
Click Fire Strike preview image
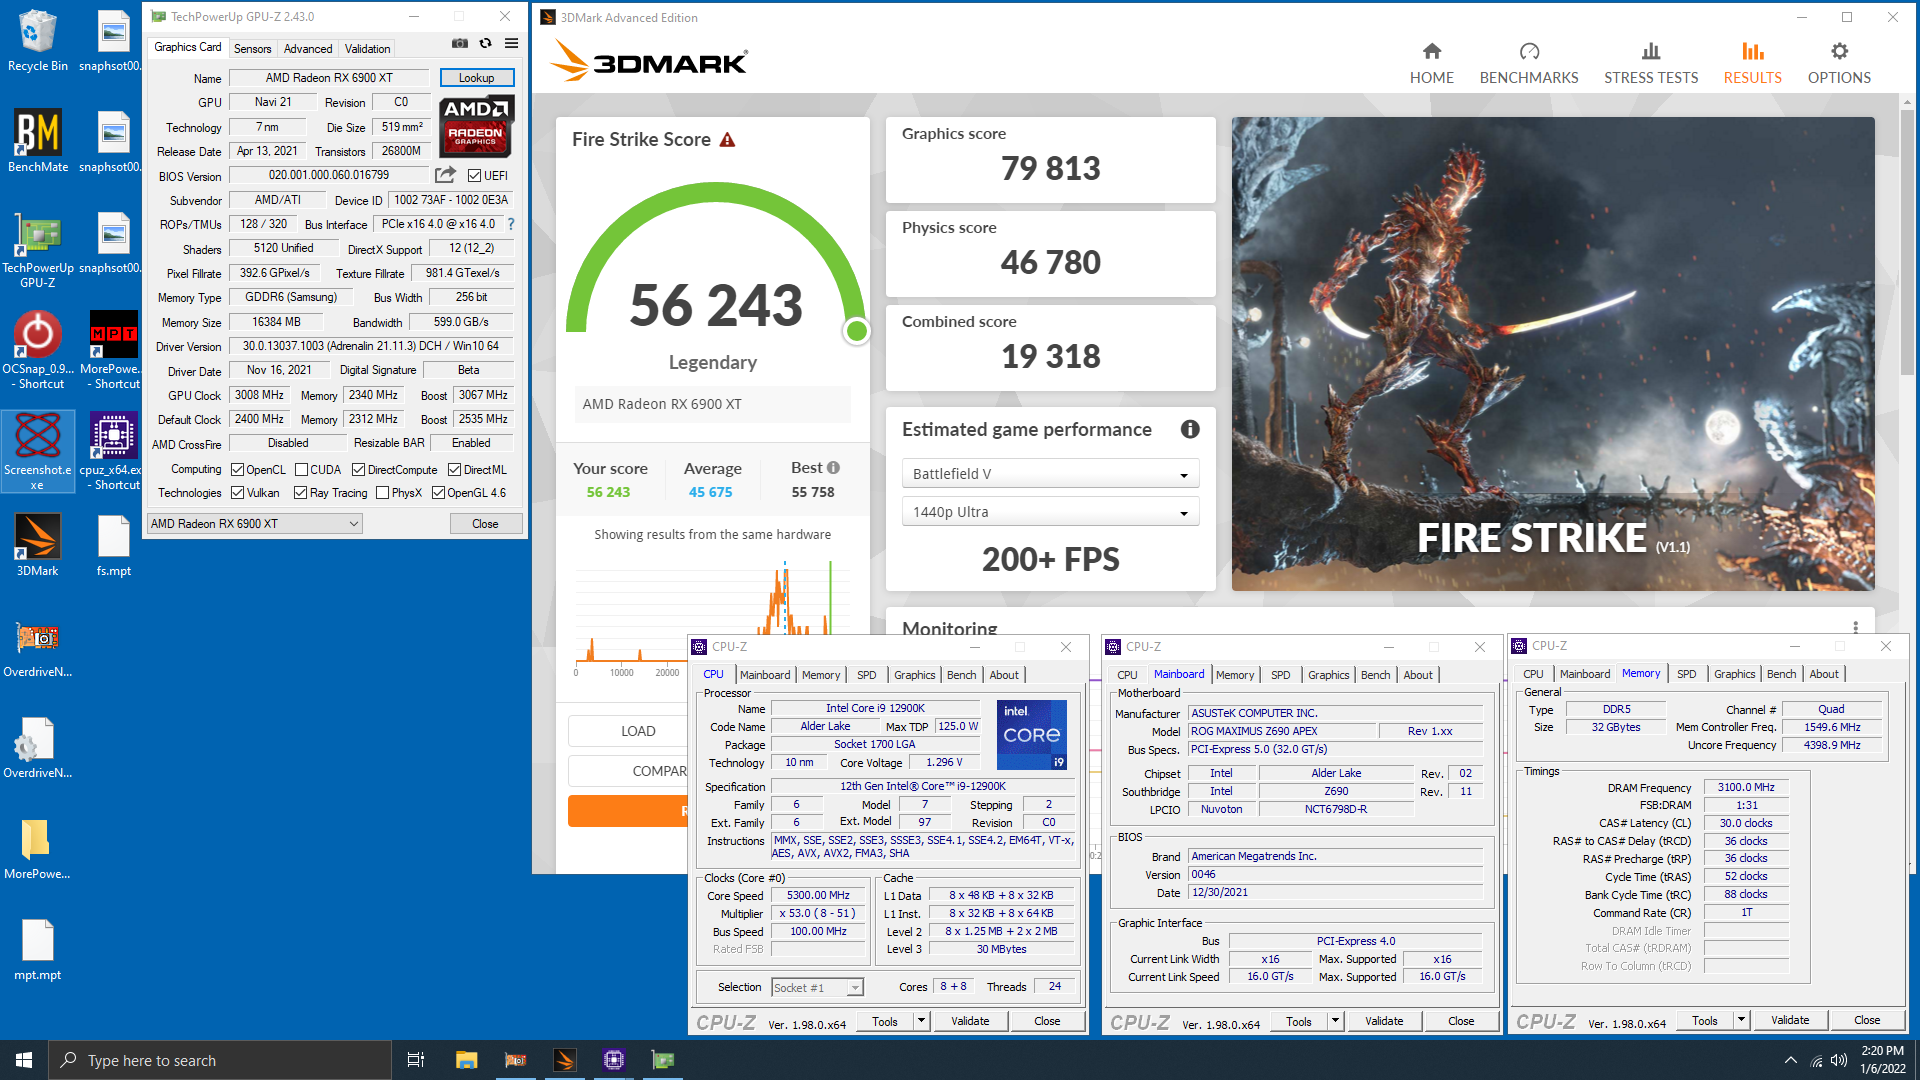tap(1553, 353)
